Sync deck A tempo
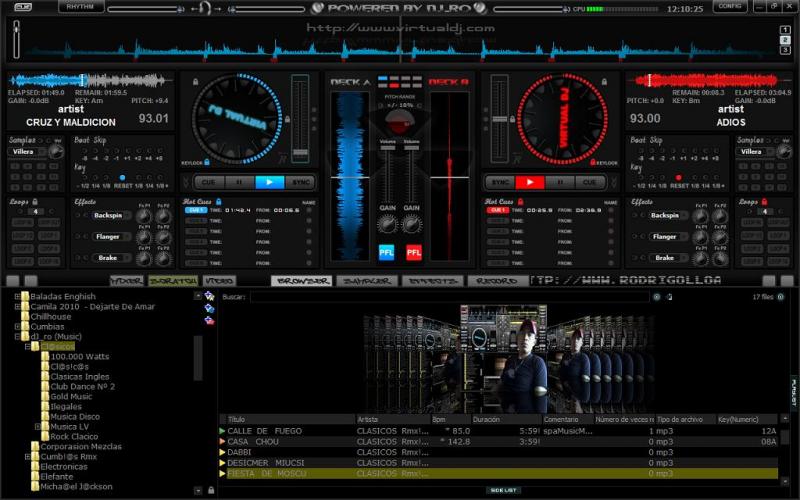The height and width of the screenshot is (500, 800). pos(300,182)
